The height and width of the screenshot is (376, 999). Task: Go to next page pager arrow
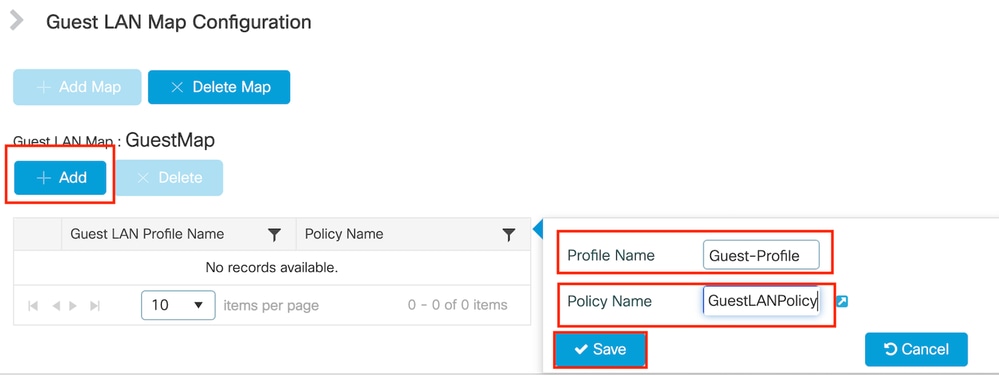[73, 306]
